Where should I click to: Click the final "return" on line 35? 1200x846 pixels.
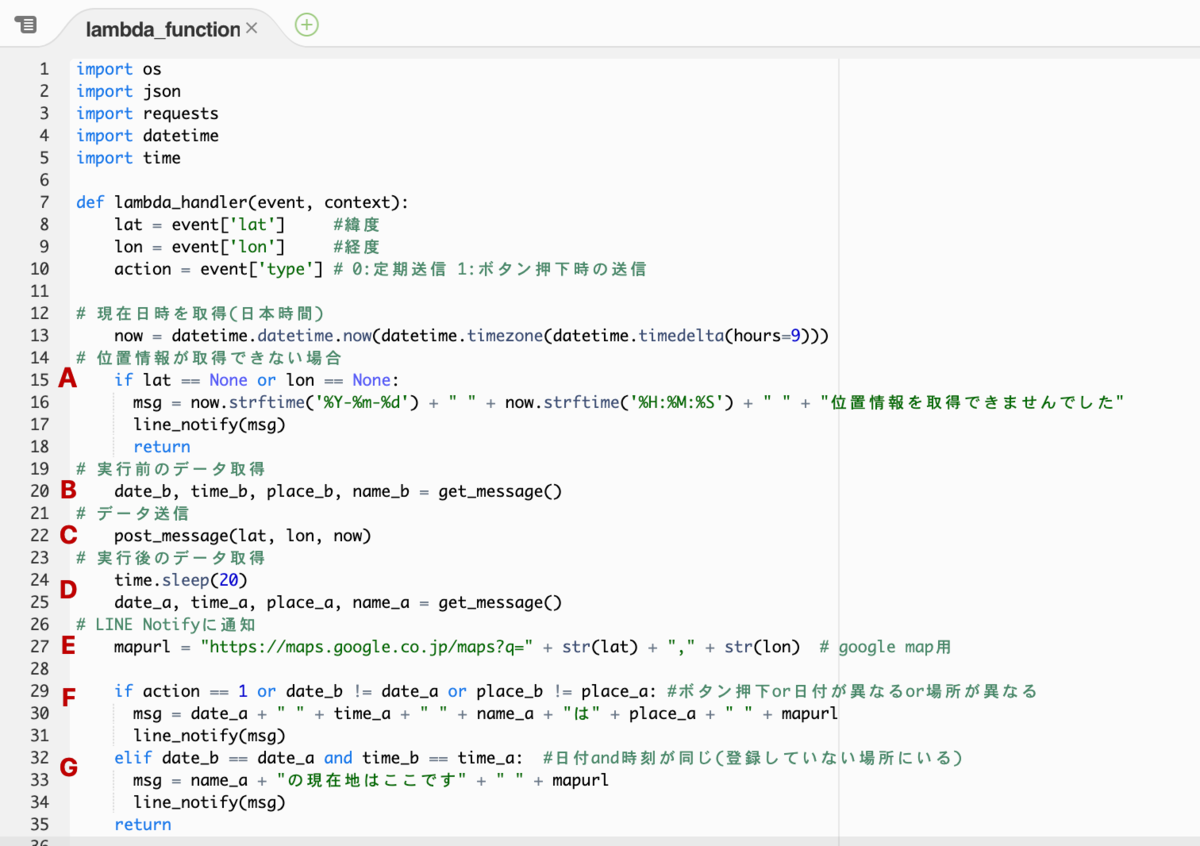click(143, 824)
